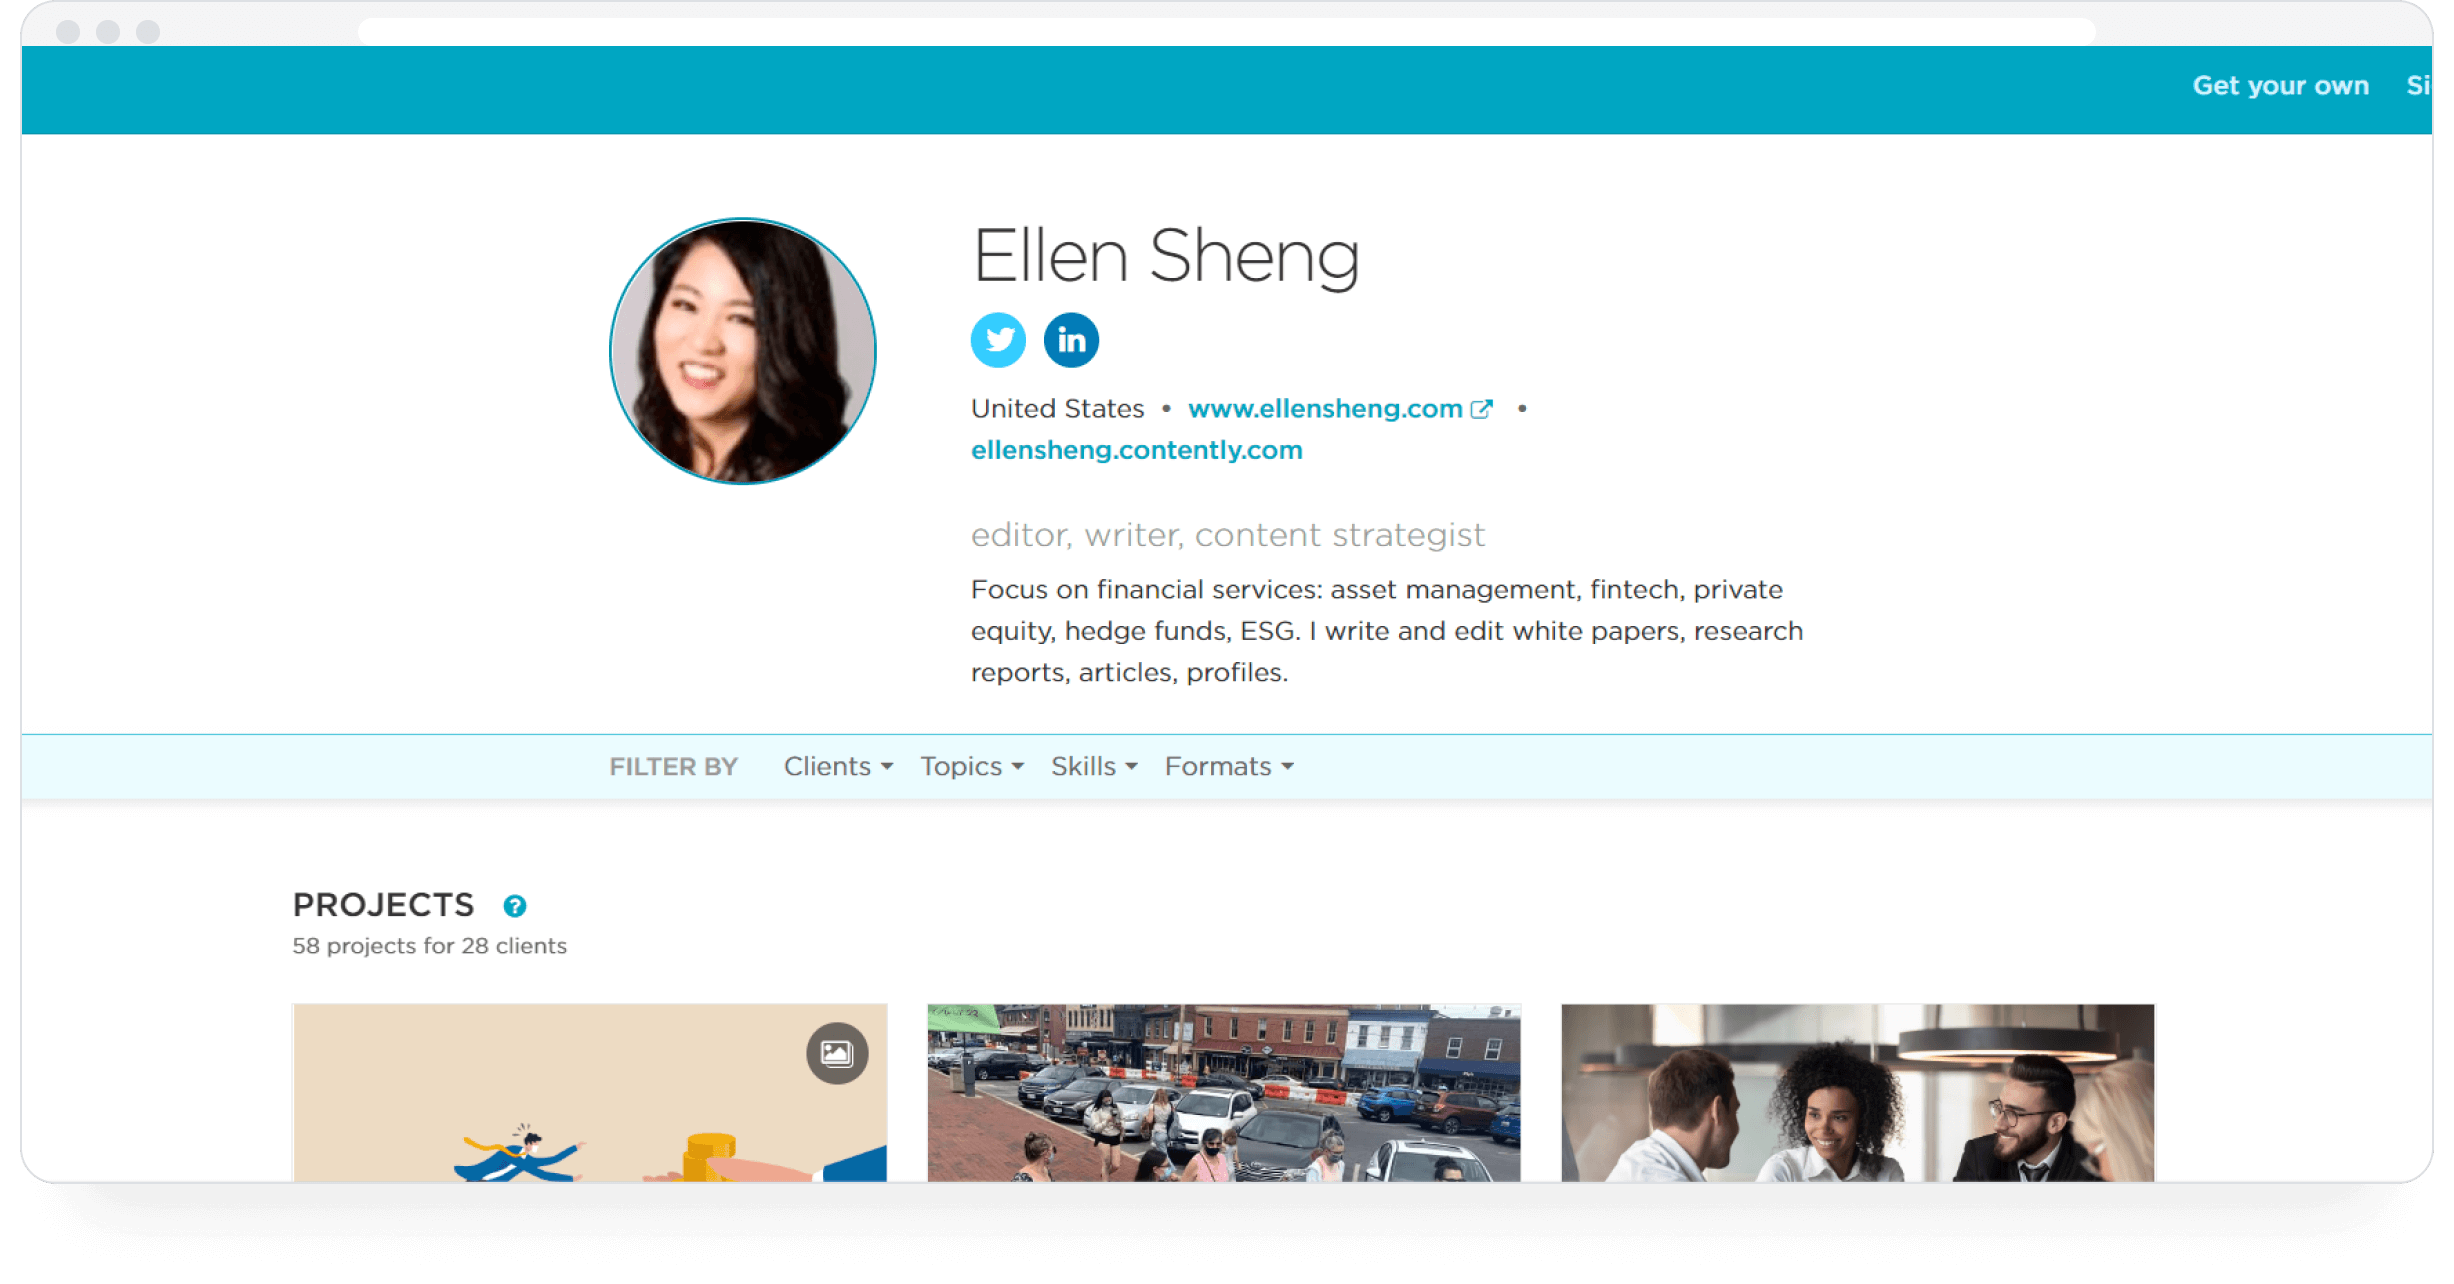Image resolution: width=2454 pixels, height=1284 pixels.
Task: Open the street parking lot project thumbnail
Action: click(1224, 1093)
